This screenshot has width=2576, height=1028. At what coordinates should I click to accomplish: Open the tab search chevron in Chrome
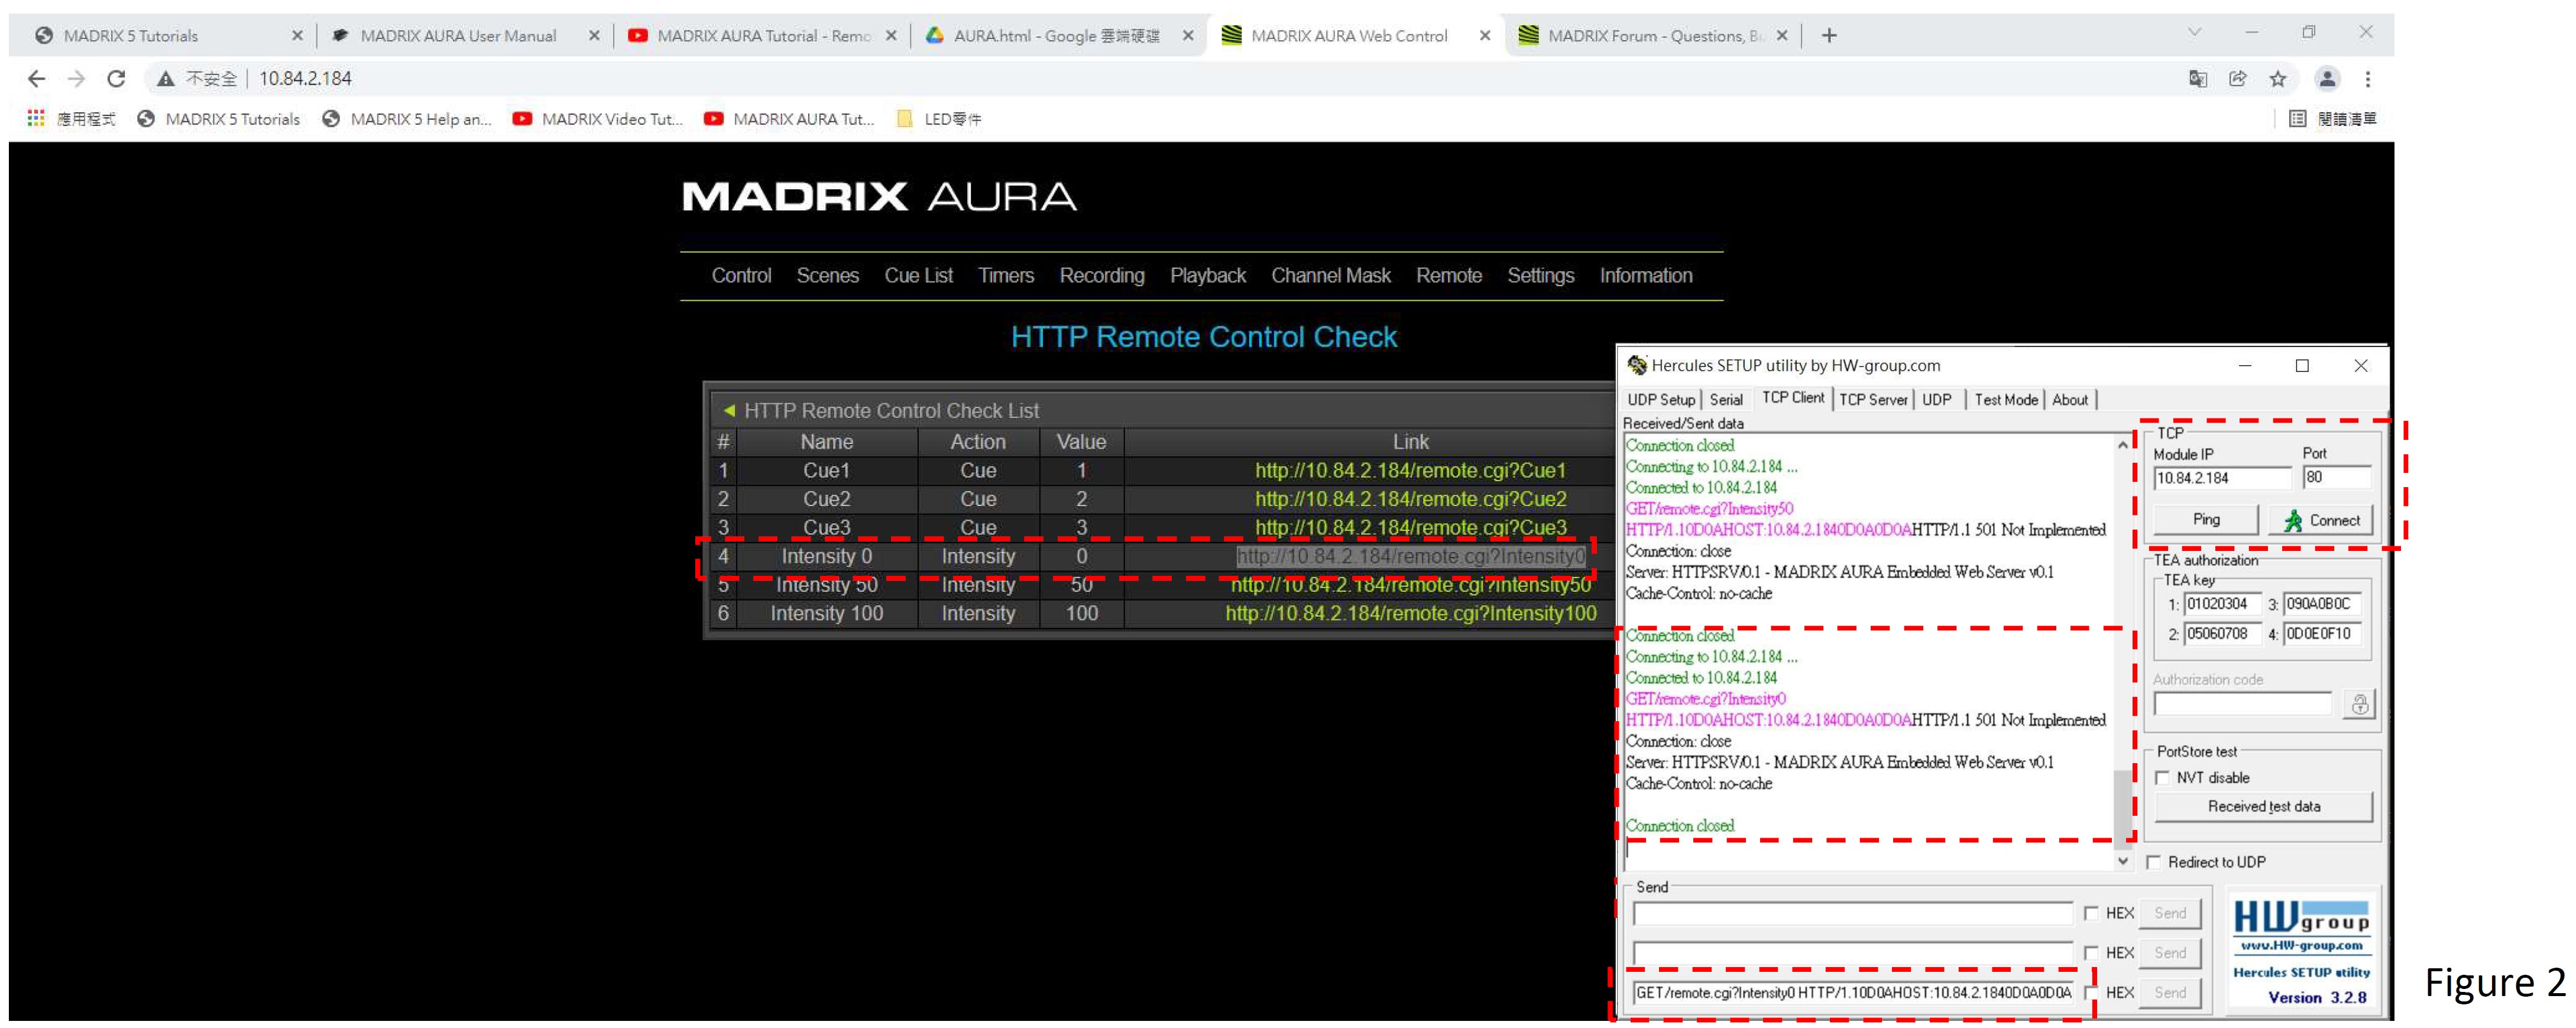tap(2194, 32)
